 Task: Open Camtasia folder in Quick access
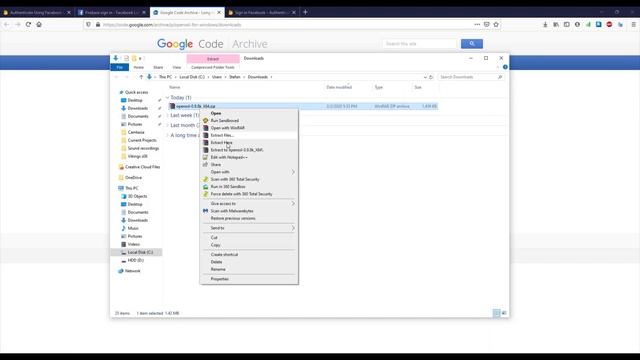[136, 132]
